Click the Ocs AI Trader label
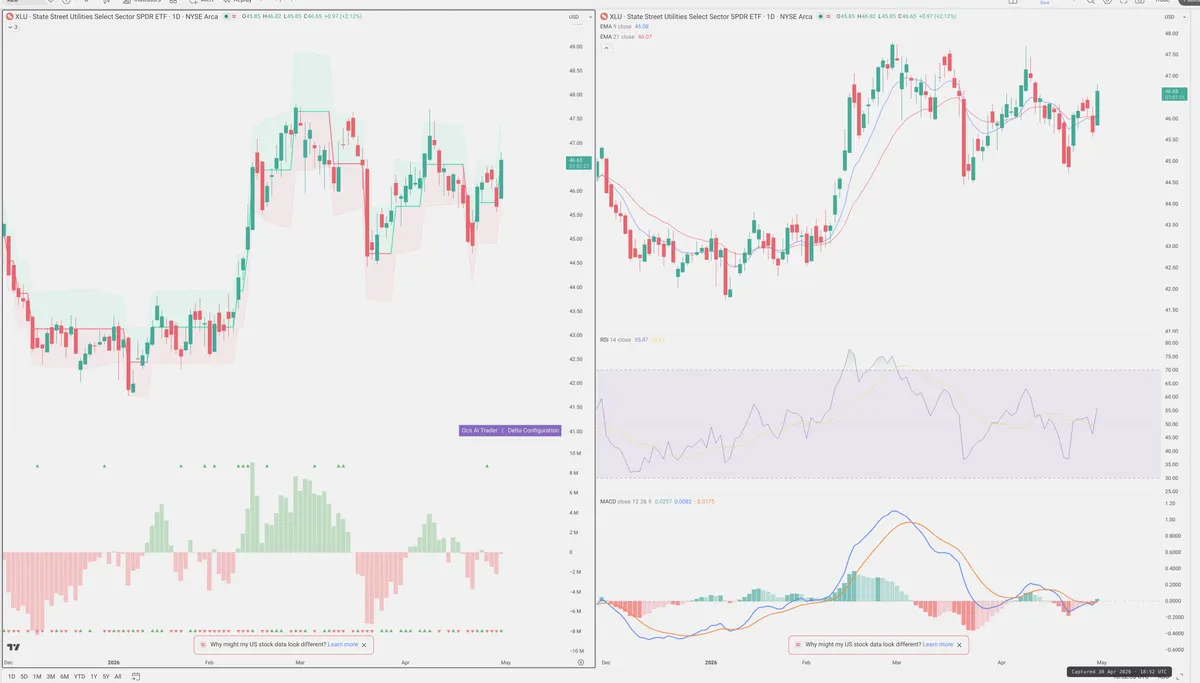Viewport: 1200px width, 683px height. [479, 430]
